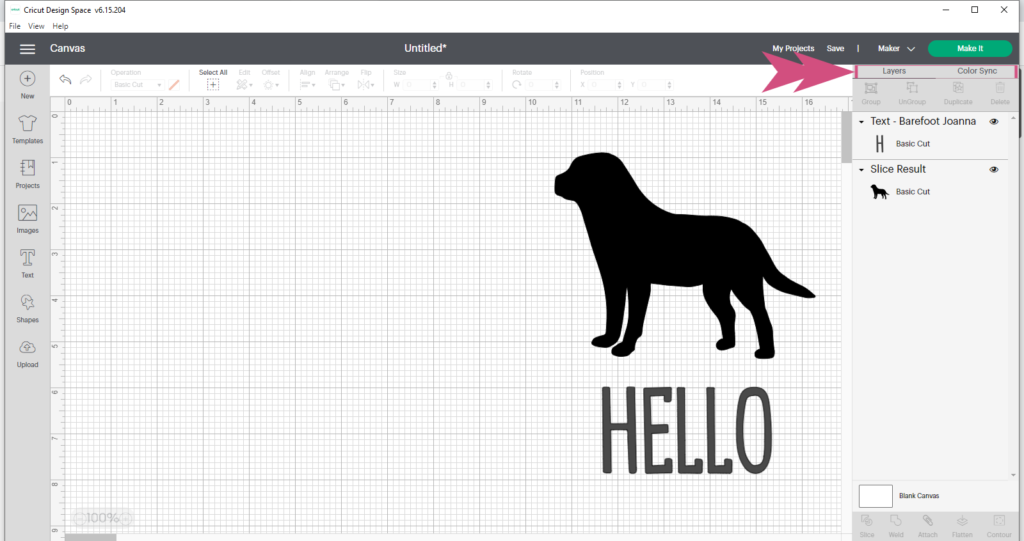Hide the Text - Barefoot Joanna layer
1024x541 pixels.
993,122
